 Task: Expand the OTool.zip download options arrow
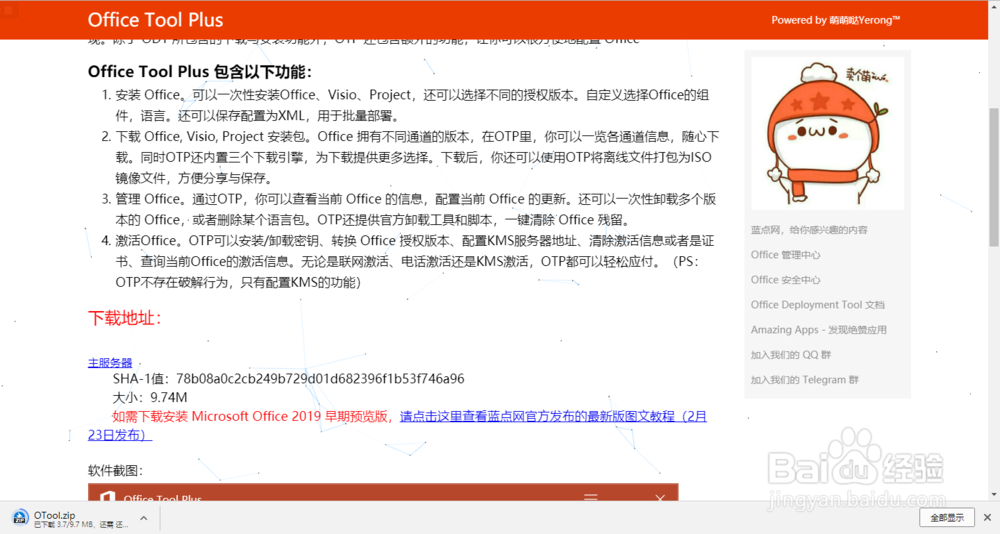[143, 518]
